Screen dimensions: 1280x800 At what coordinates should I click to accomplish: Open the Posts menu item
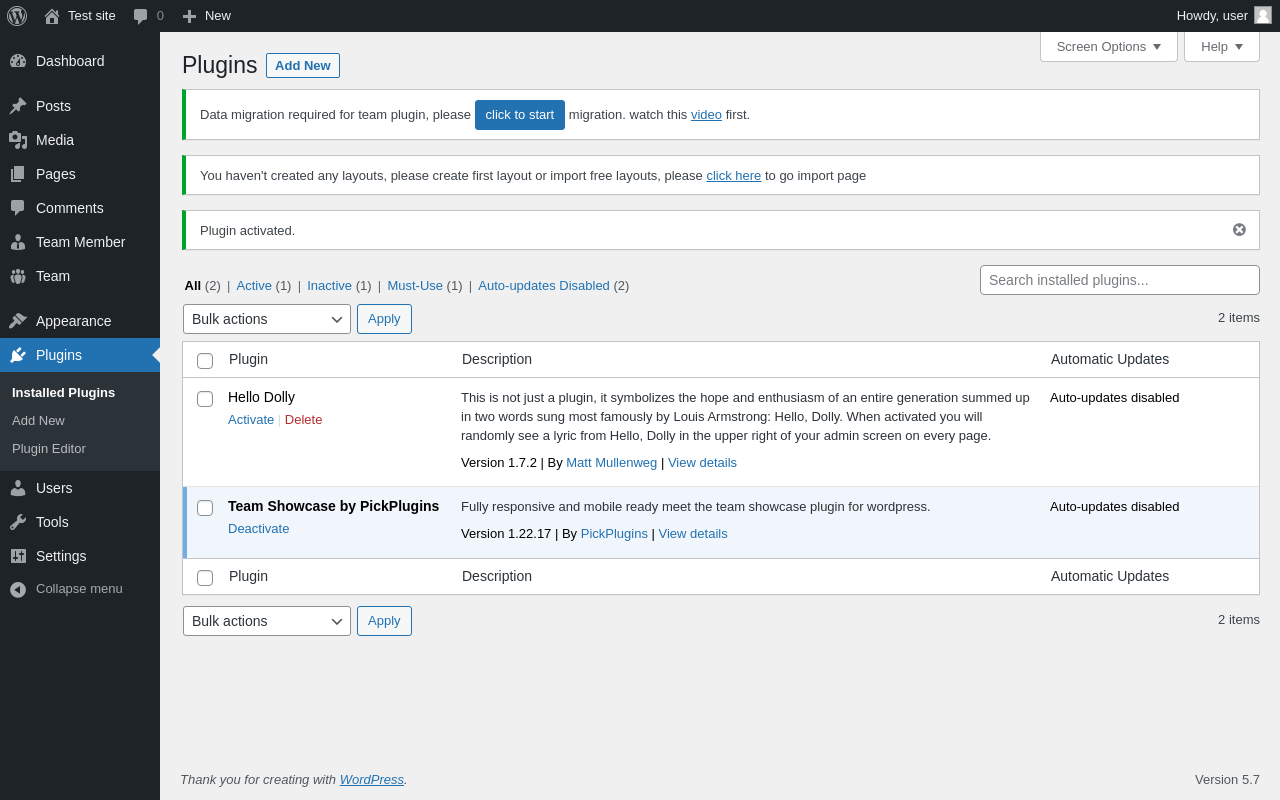coord(80,106)
